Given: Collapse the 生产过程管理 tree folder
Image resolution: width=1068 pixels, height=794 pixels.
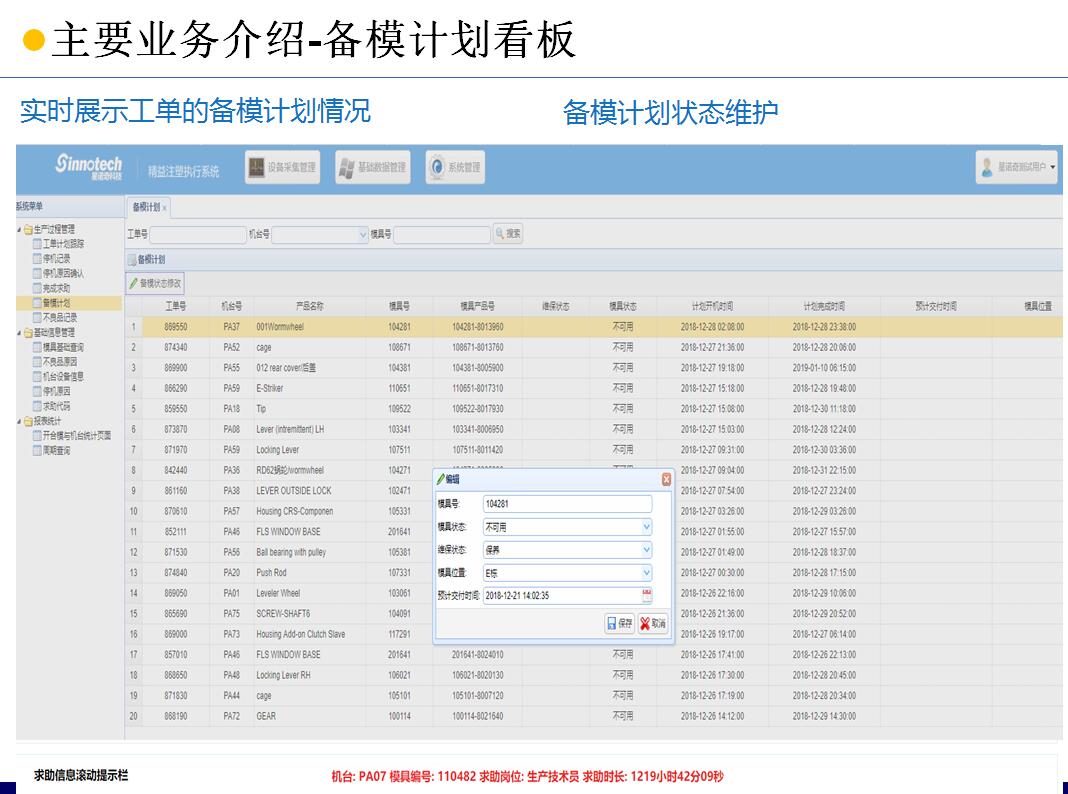Looking at the screenshot, I should coord(19,229).
